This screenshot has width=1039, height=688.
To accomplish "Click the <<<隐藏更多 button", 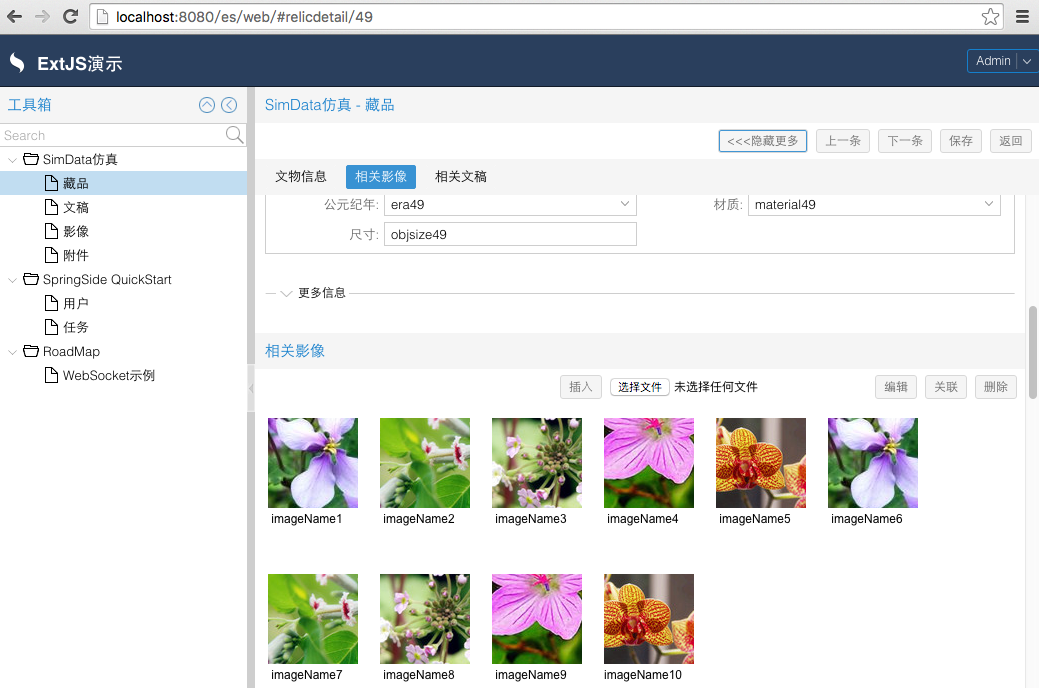I will click(x=763, y=141).
